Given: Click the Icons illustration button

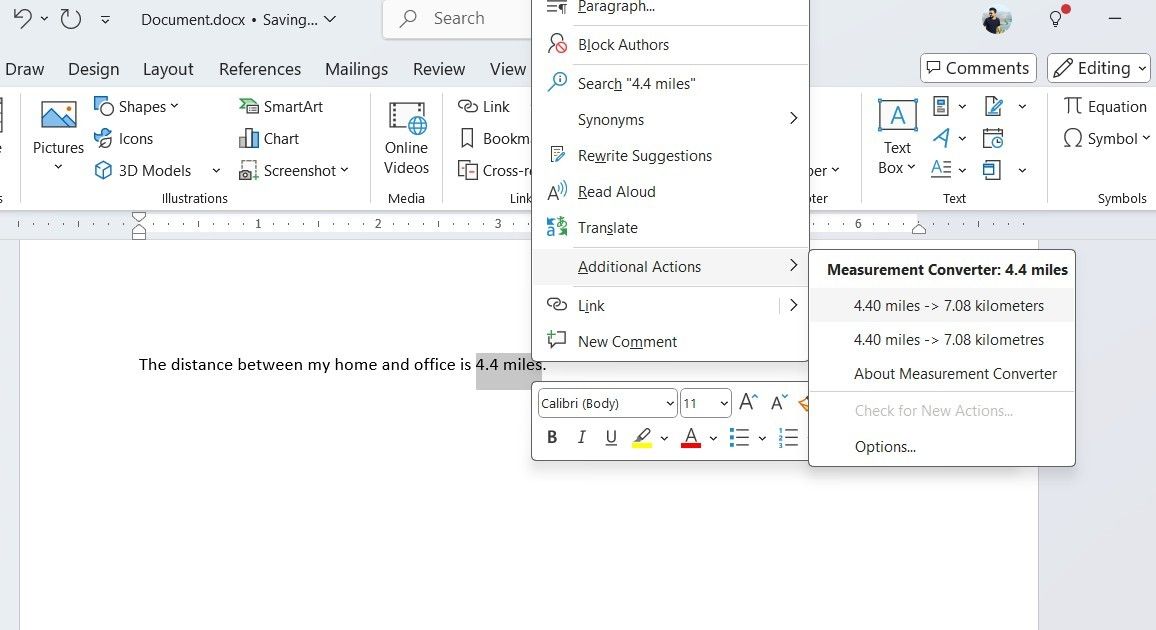Looking at the screenshot, I should point(124,139).
